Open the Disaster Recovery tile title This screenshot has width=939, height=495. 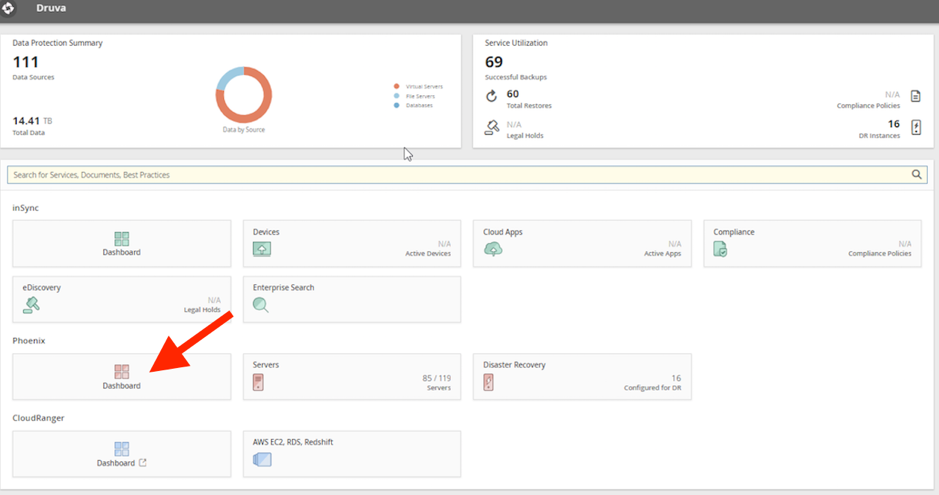pos(514,365)
